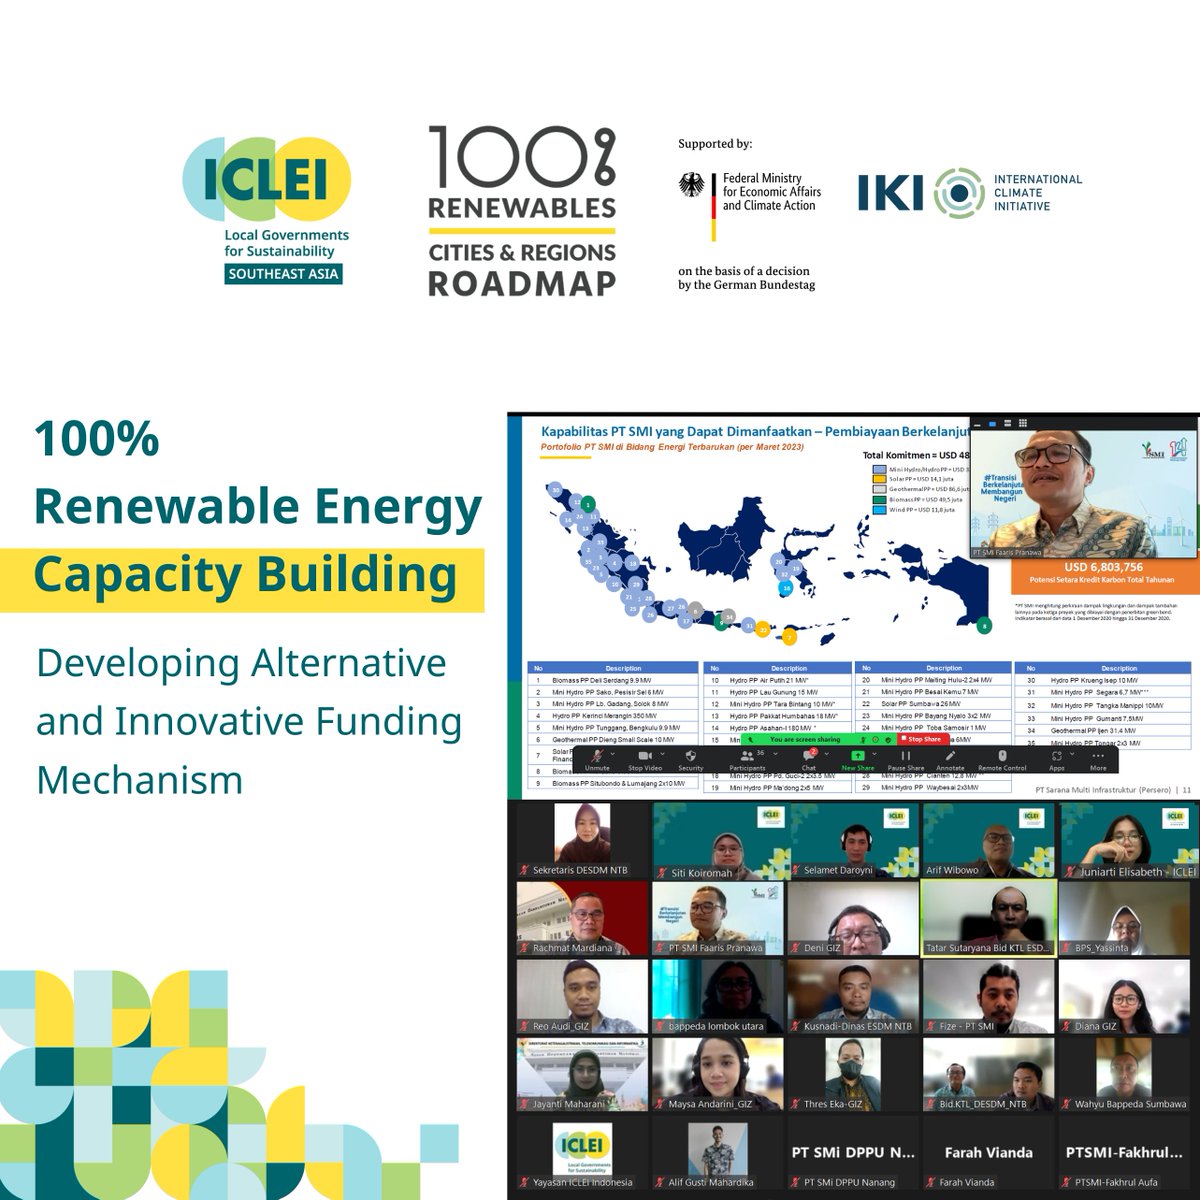Viewport: 1200px width, 1200px height.
Task: Select the Kusnadi-Dinas ESDM NTB video tile
Action: [x=853, y=997]
